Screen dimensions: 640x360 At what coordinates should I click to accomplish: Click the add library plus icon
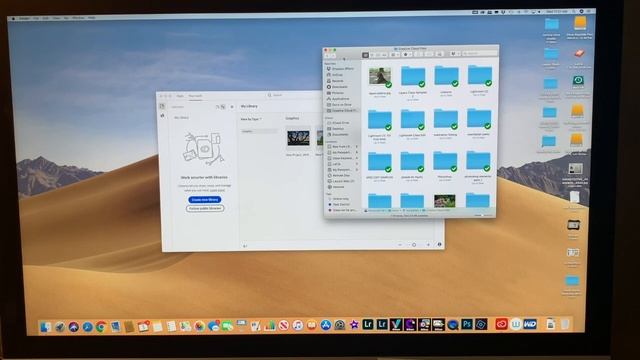[232, 107]
